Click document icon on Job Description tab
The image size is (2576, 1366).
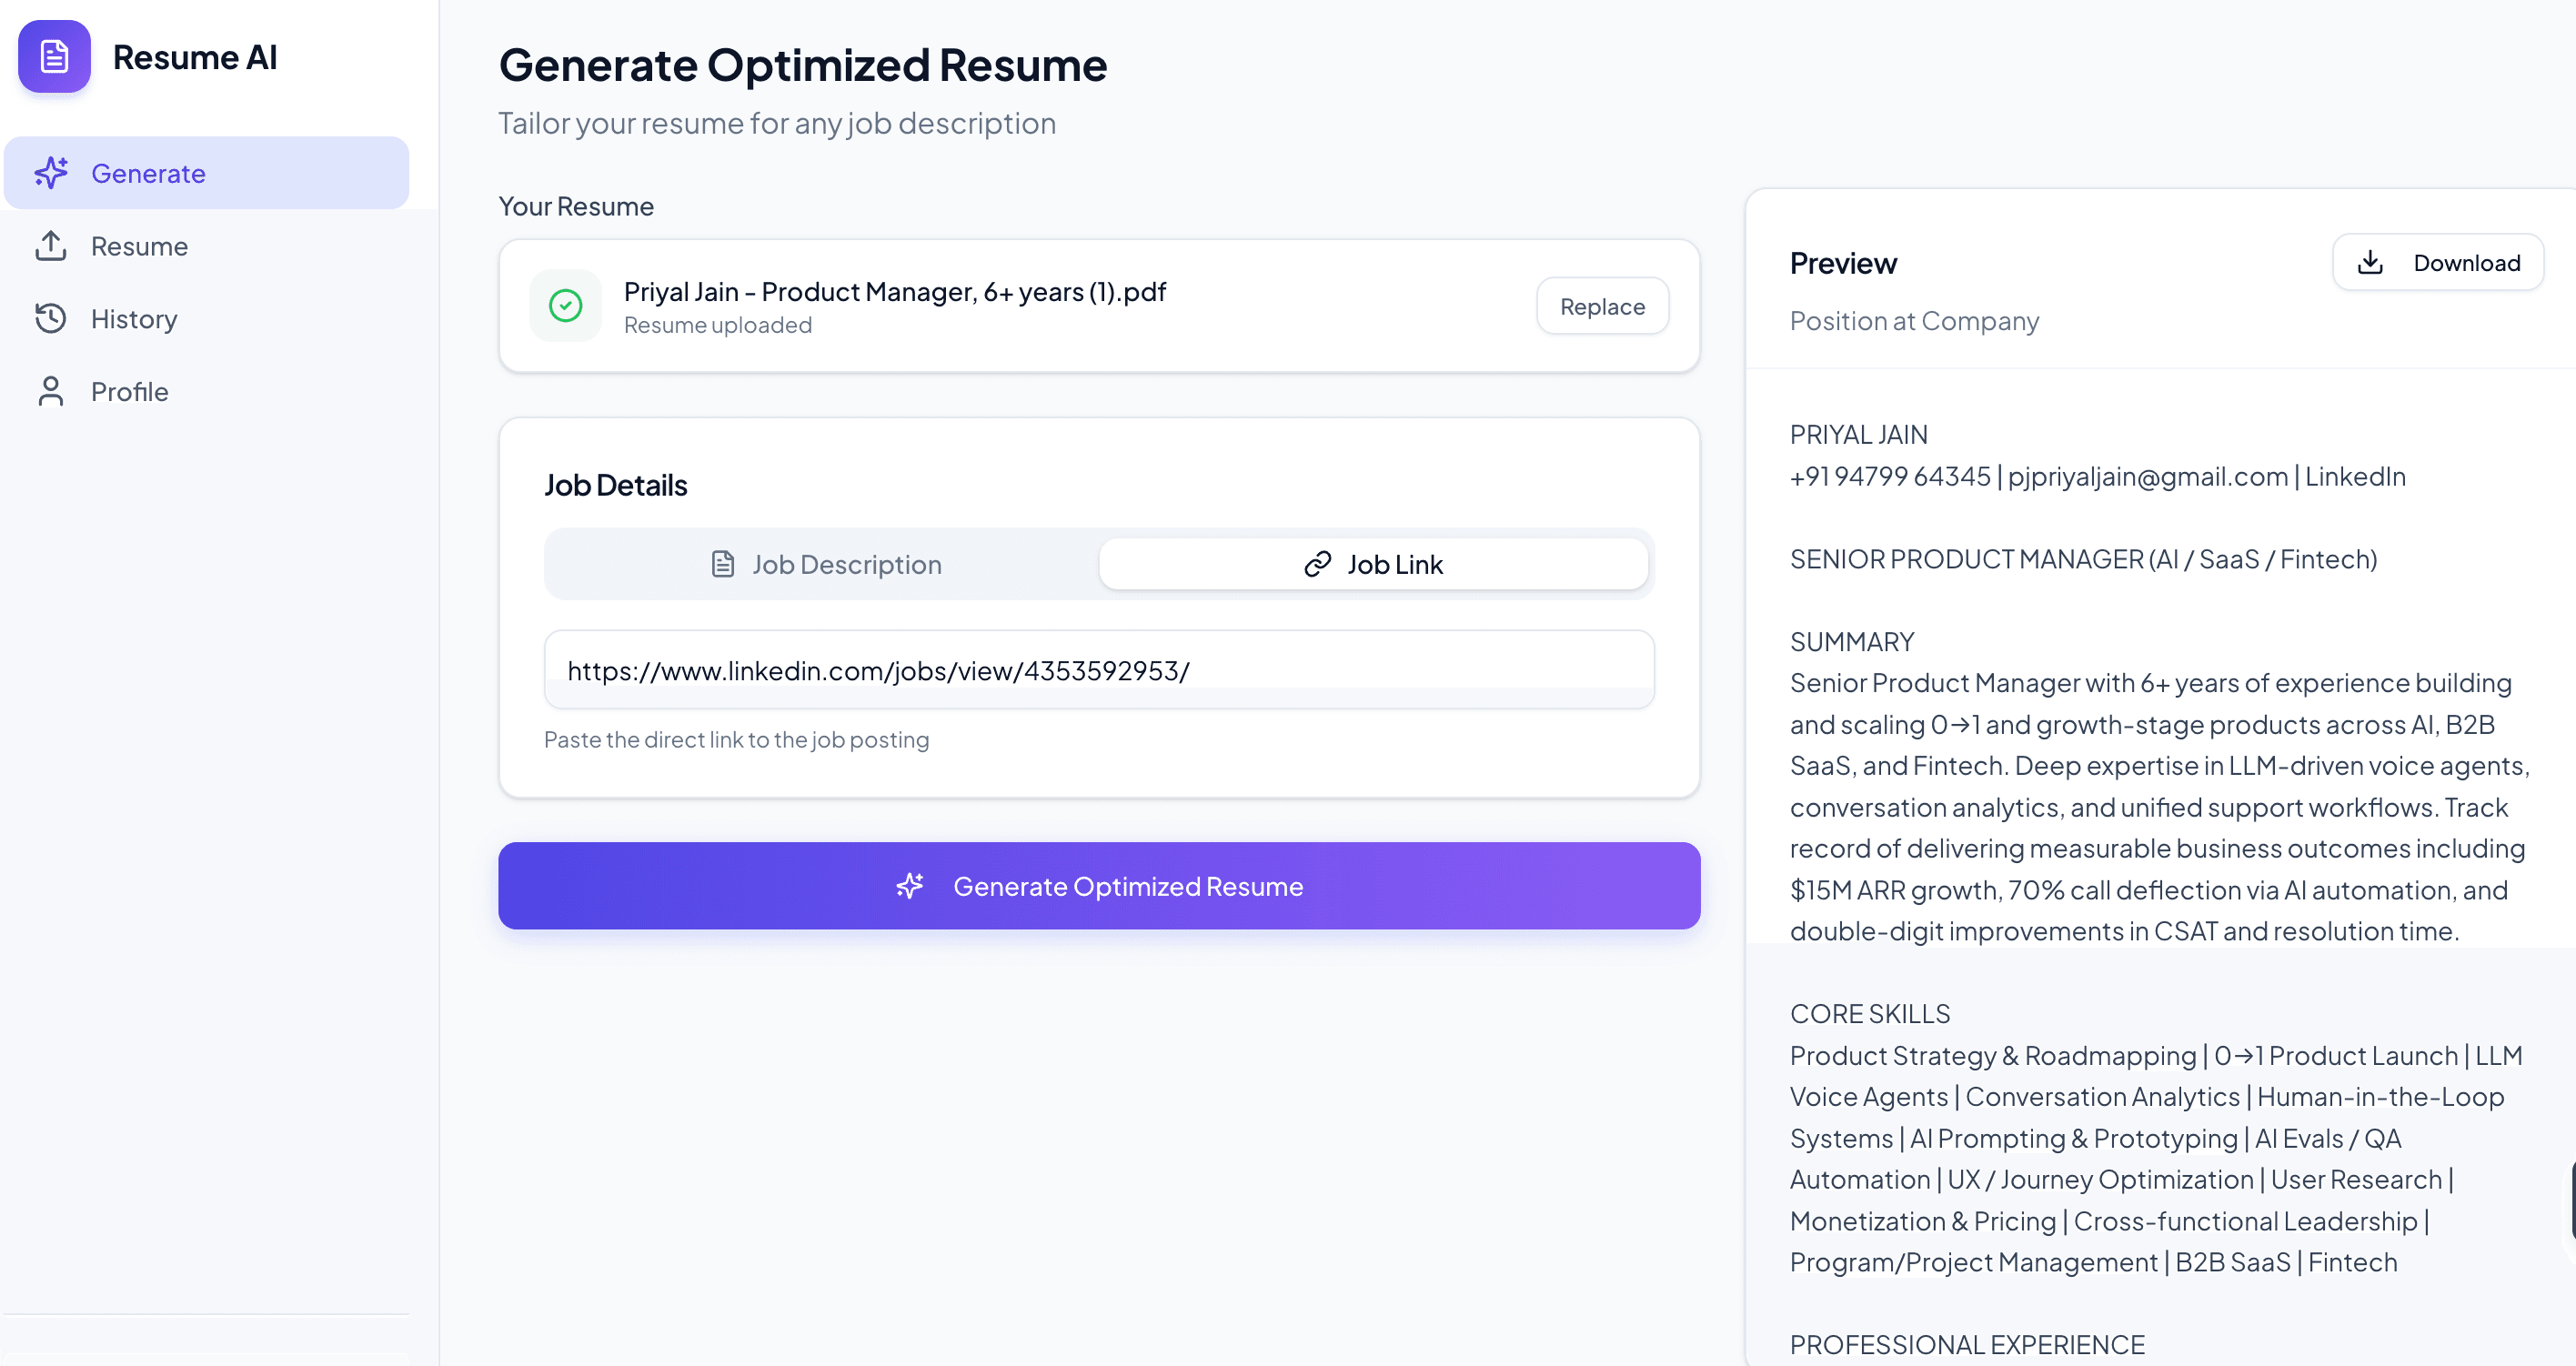[x=720, y=564]
